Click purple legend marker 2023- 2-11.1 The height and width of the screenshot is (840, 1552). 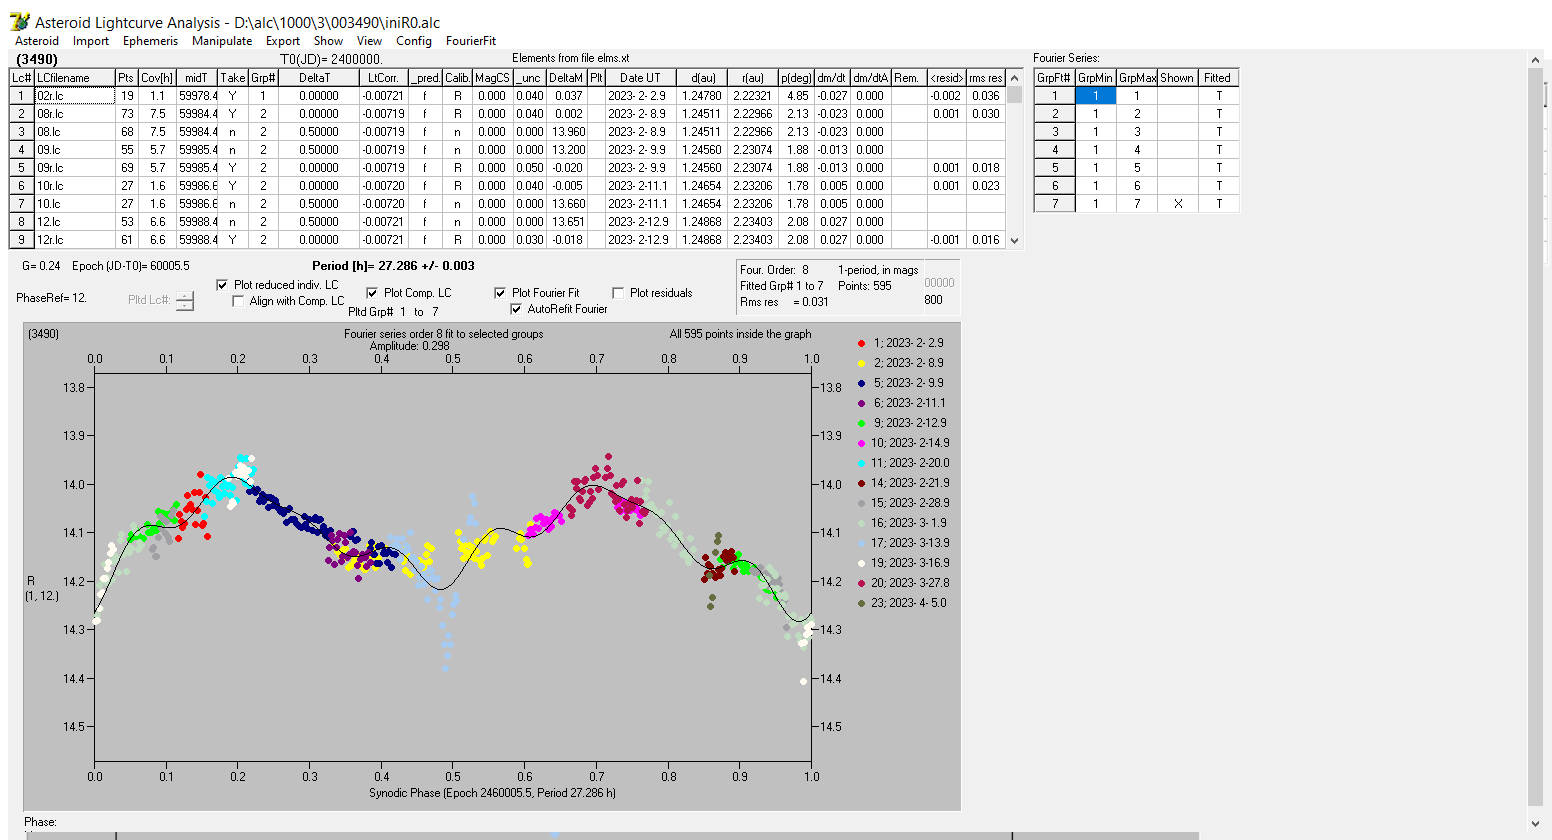point(861,403)
